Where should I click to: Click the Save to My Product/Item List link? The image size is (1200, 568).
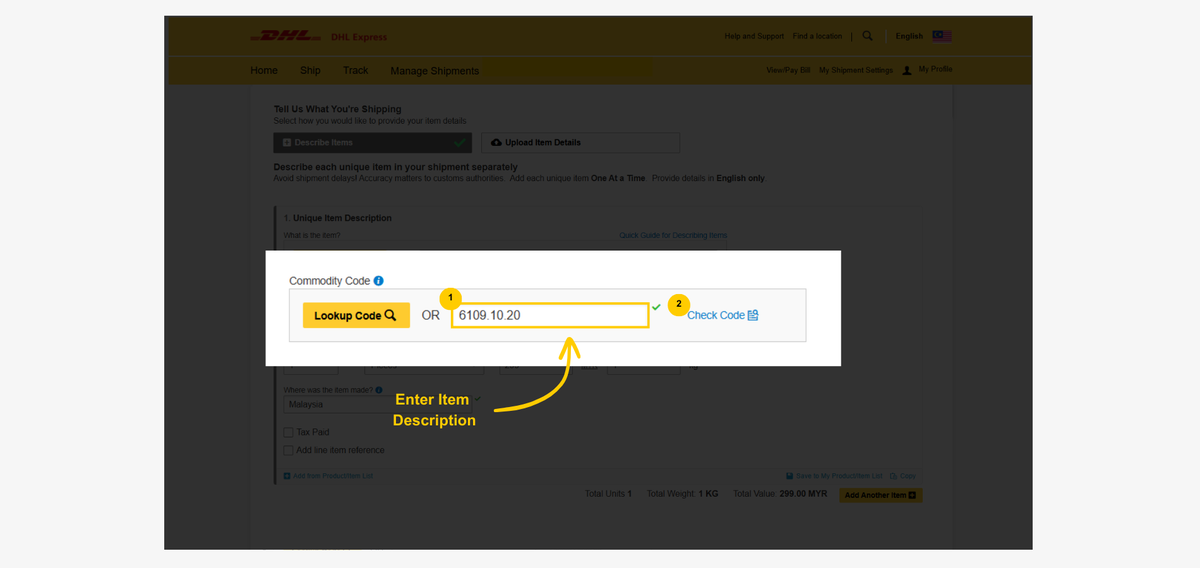834,476
